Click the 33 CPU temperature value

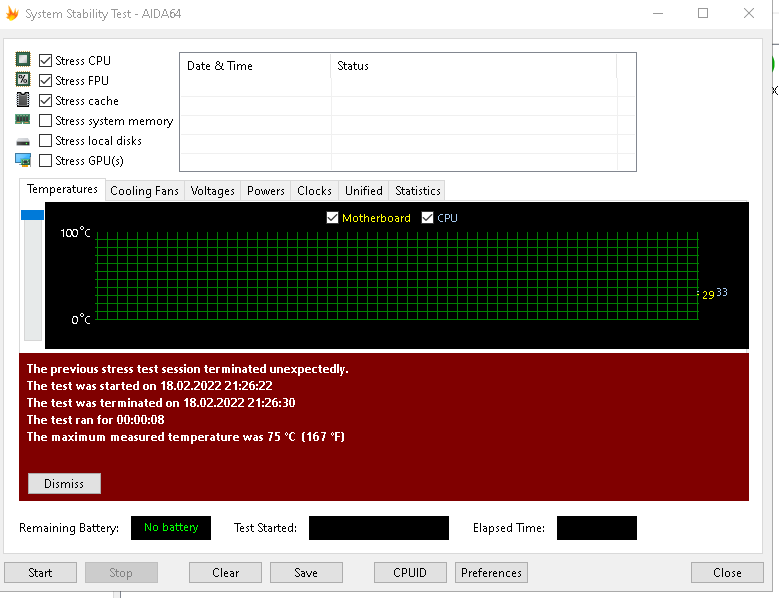coord(722,292)
